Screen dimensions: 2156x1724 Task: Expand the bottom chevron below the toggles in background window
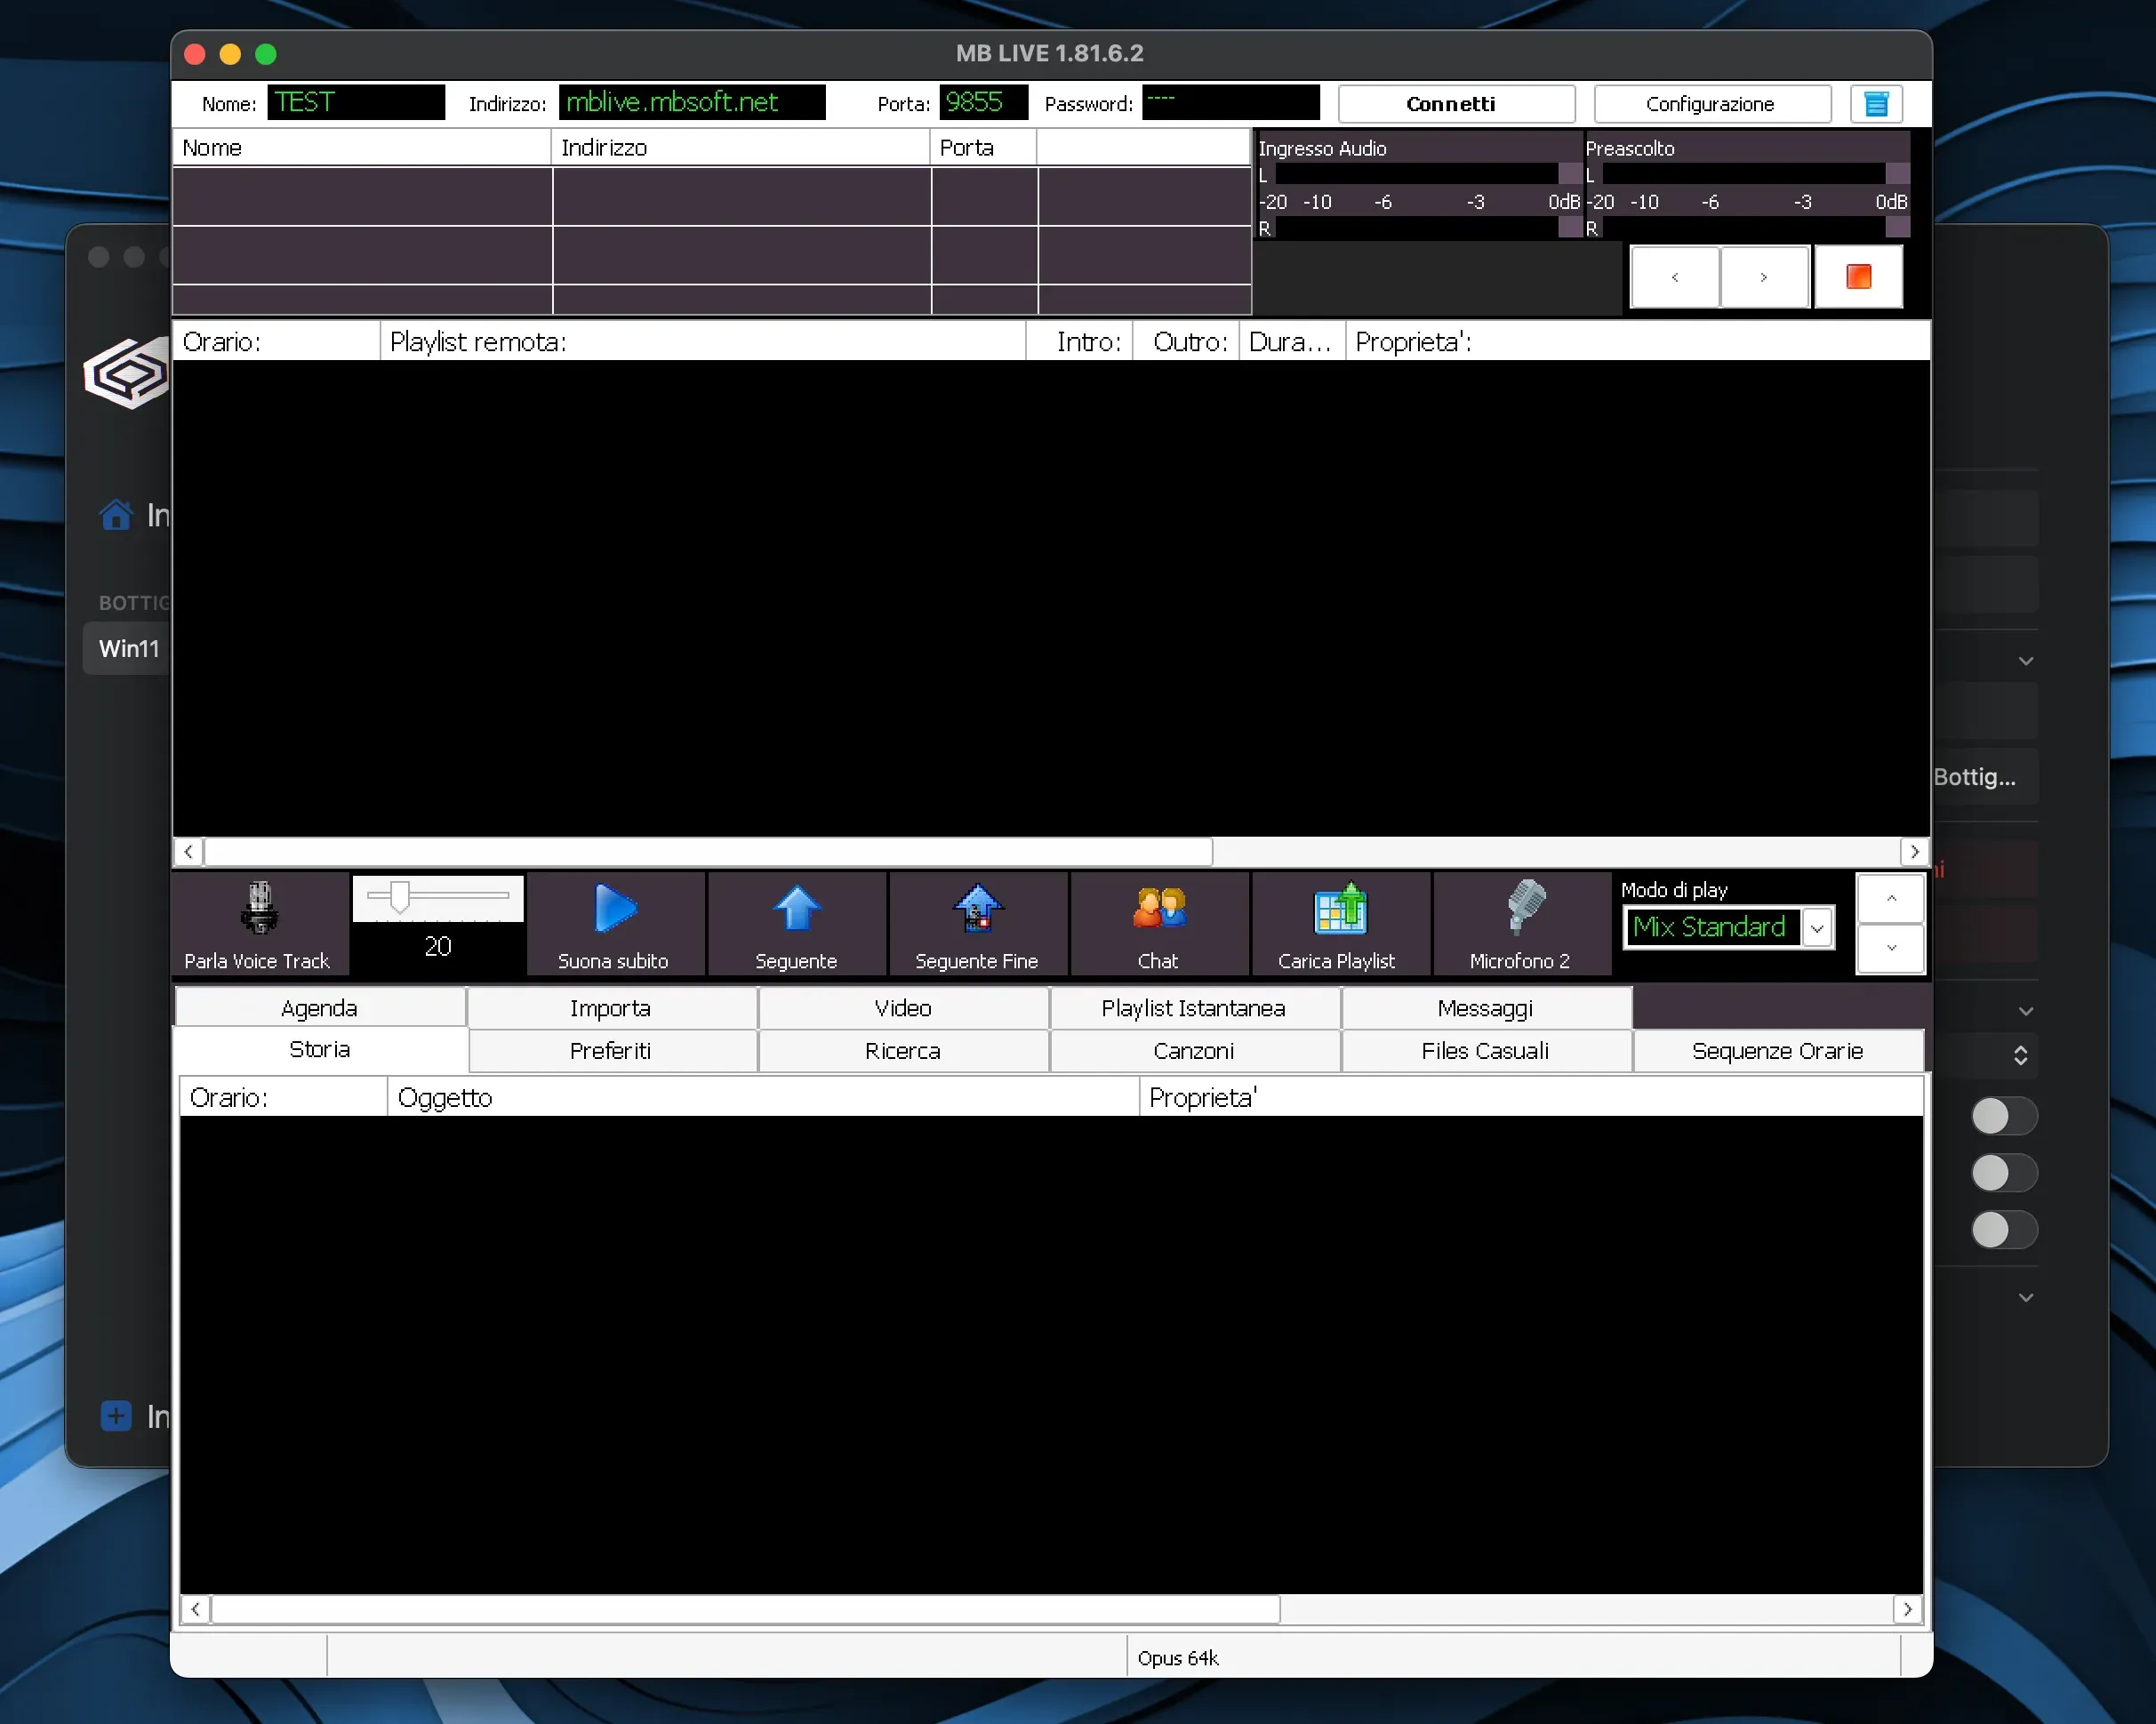click(x=2025, y=1298)
